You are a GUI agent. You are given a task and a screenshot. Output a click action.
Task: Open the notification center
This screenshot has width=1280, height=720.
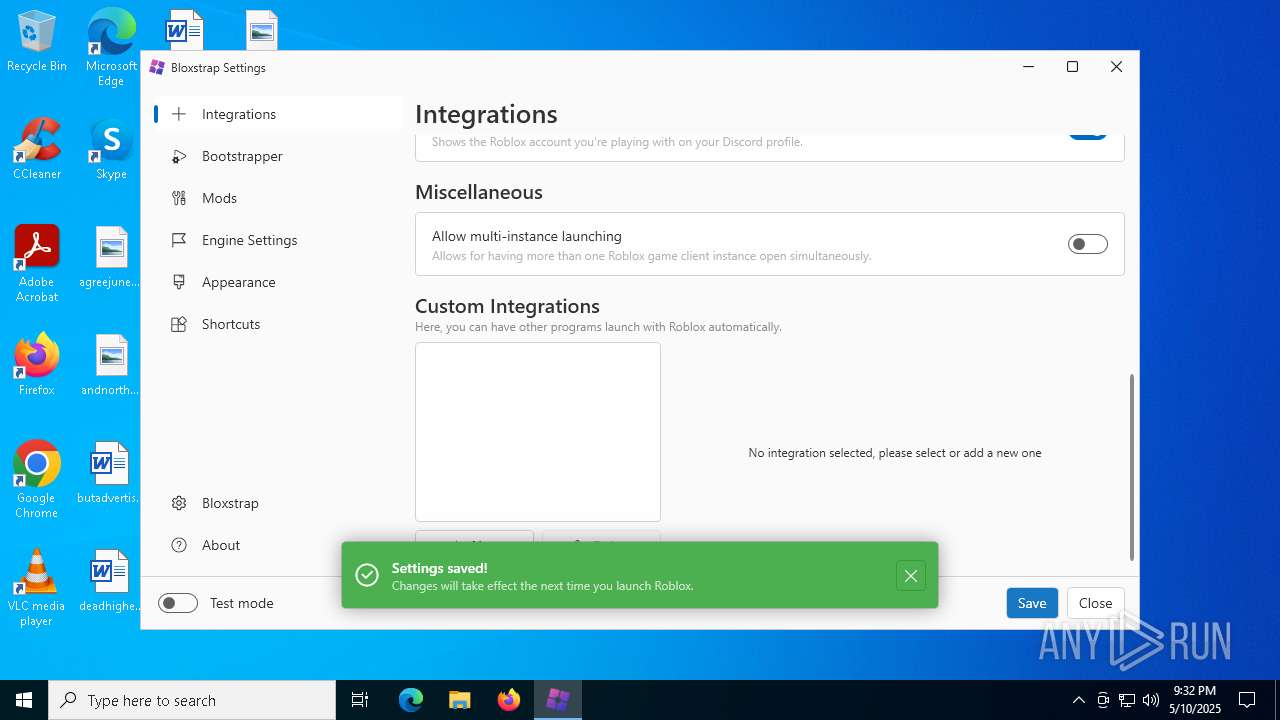(x=1247, y=700)
